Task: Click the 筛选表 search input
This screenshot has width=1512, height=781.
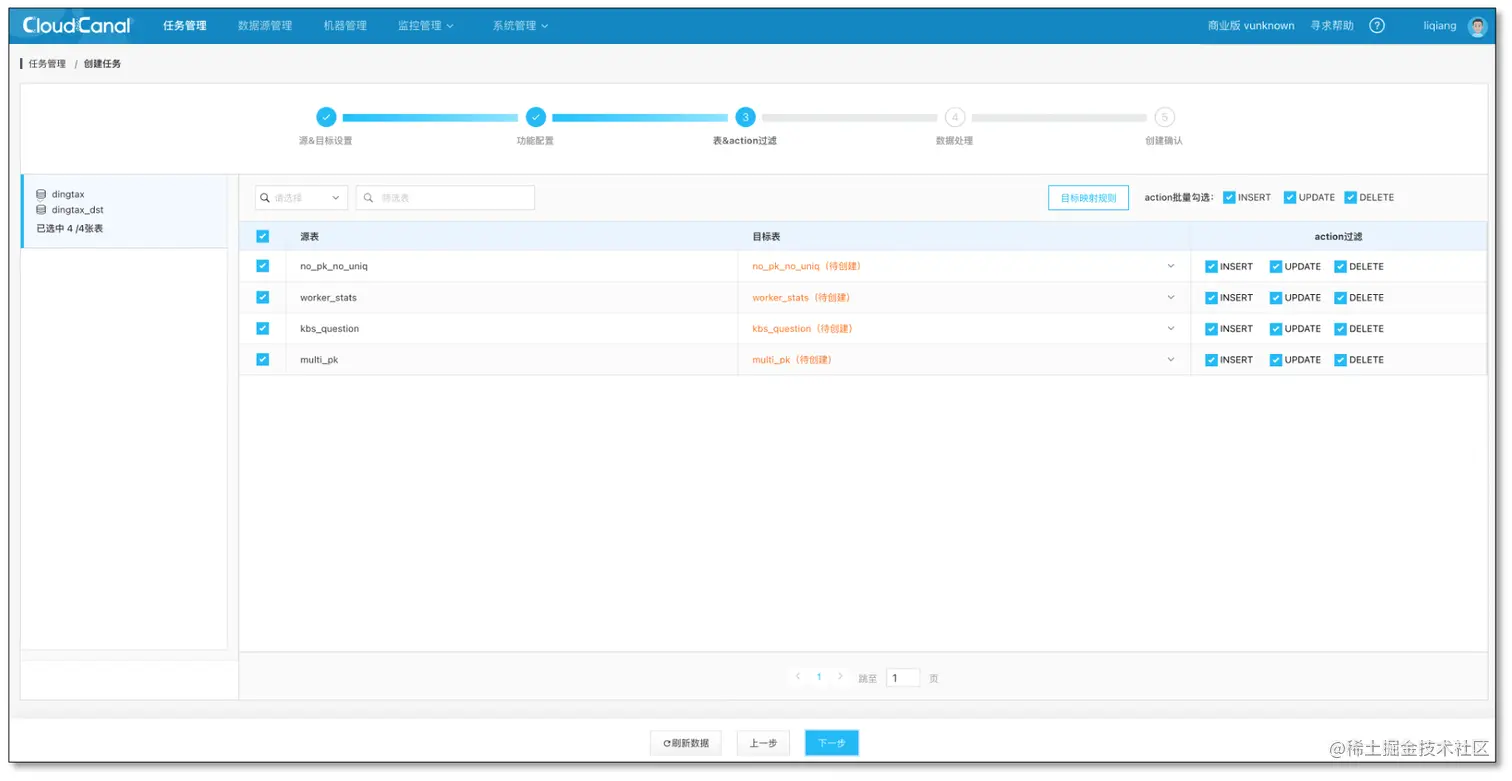Action: [445, 198]
